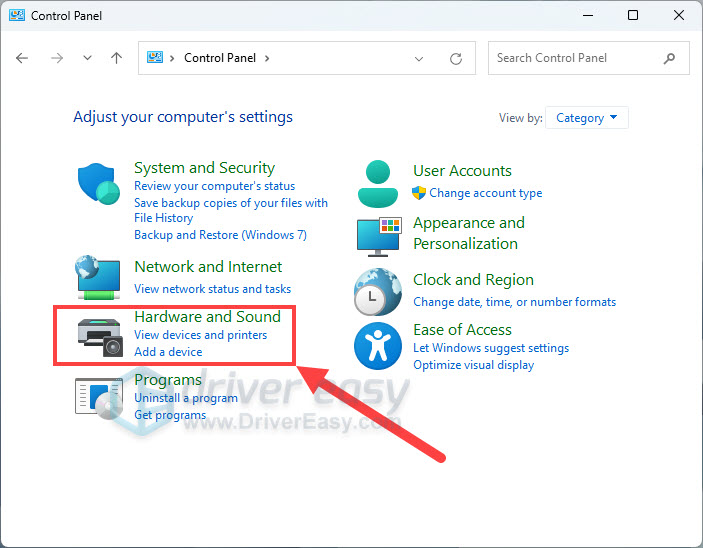Maximize the Control Panel window

(633, 15)
